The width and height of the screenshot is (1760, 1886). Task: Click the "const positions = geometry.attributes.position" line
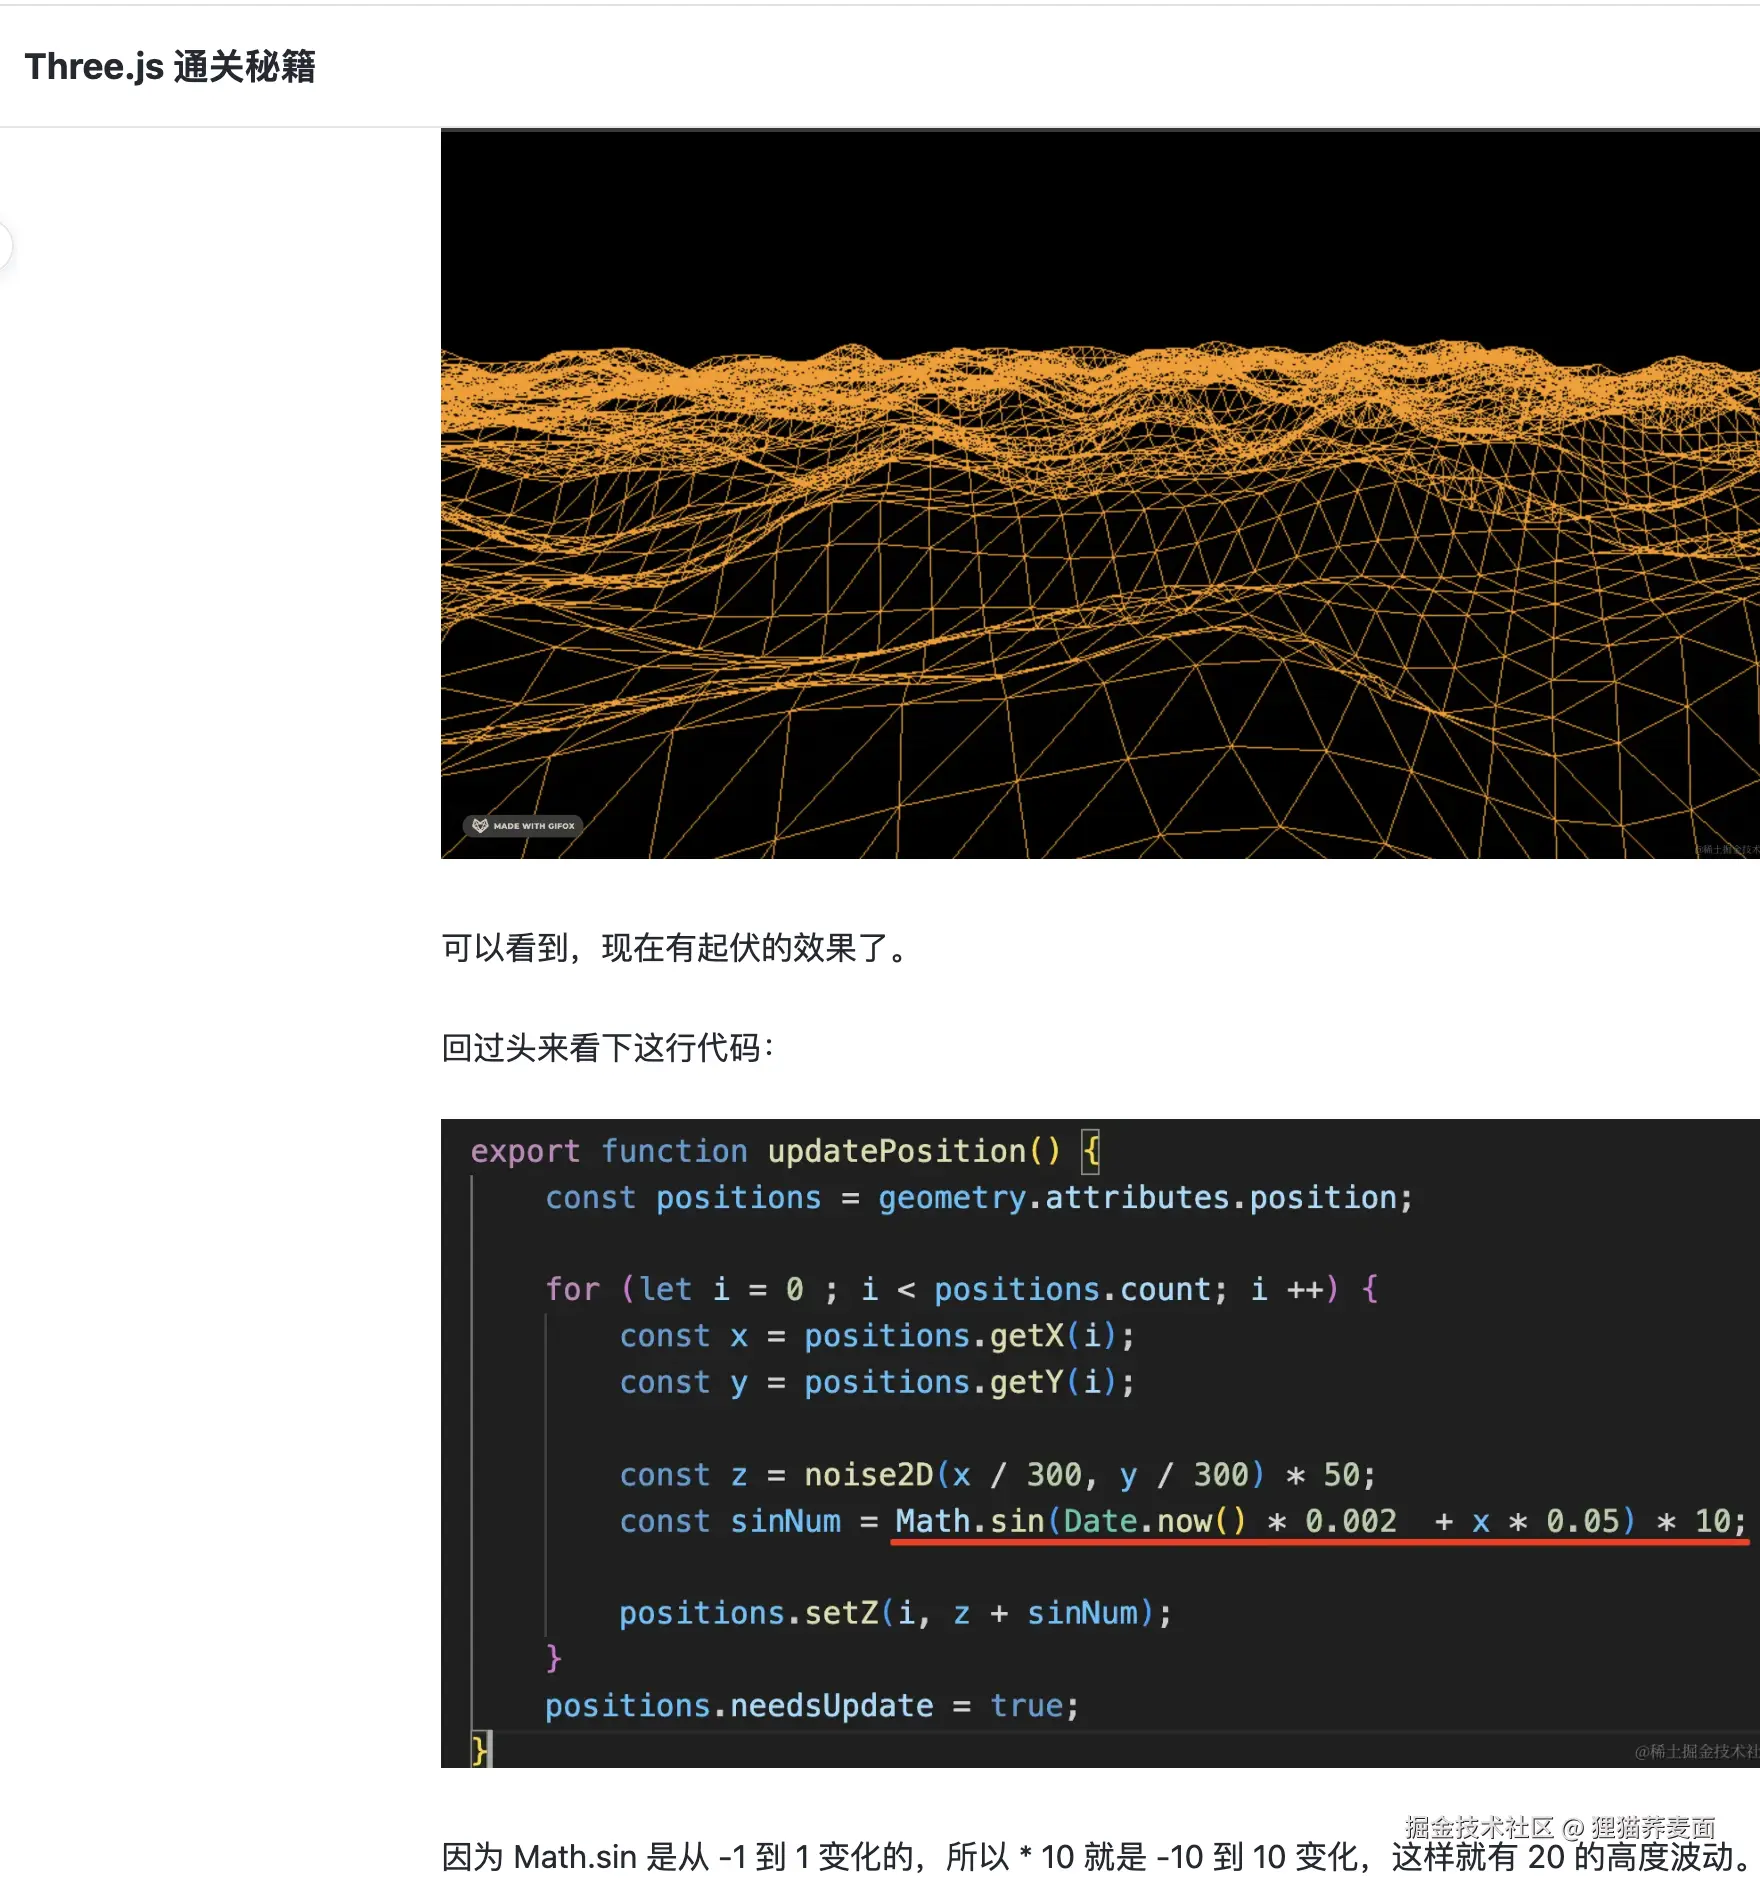coord(978,1198)
